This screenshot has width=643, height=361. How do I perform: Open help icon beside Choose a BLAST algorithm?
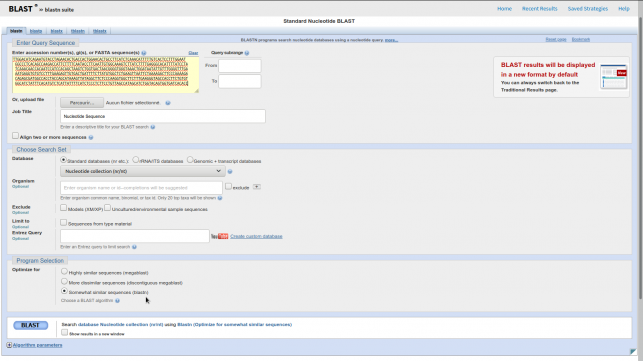click(x=117, y=301)
